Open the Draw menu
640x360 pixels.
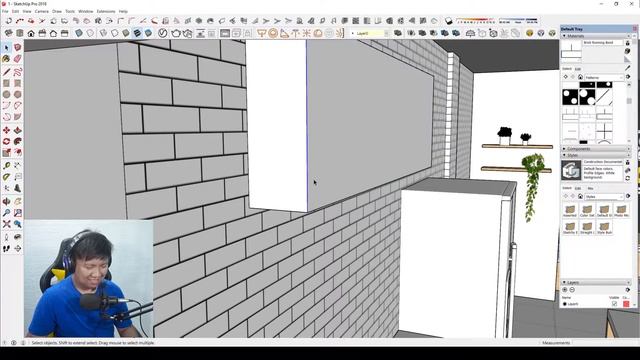click(57, 11)
